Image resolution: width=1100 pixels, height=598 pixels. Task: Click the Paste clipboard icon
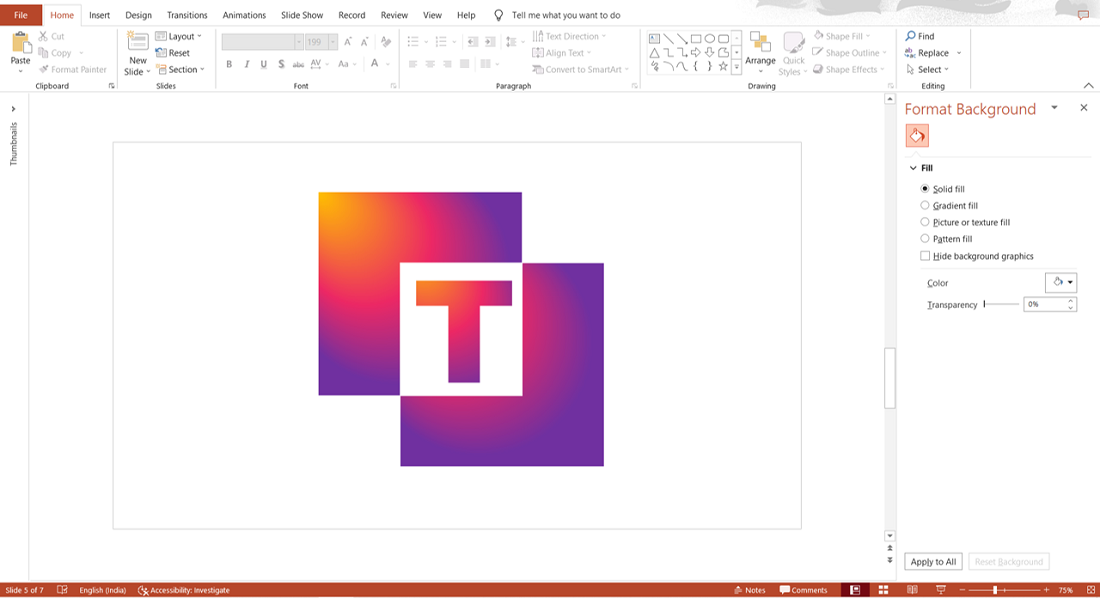tap(20, 44)
